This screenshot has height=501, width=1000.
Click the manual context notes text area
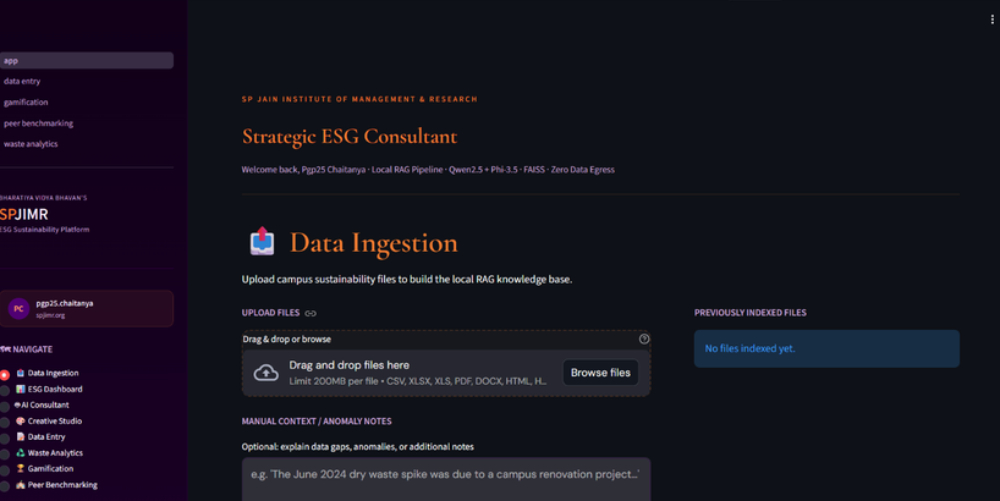446,479
